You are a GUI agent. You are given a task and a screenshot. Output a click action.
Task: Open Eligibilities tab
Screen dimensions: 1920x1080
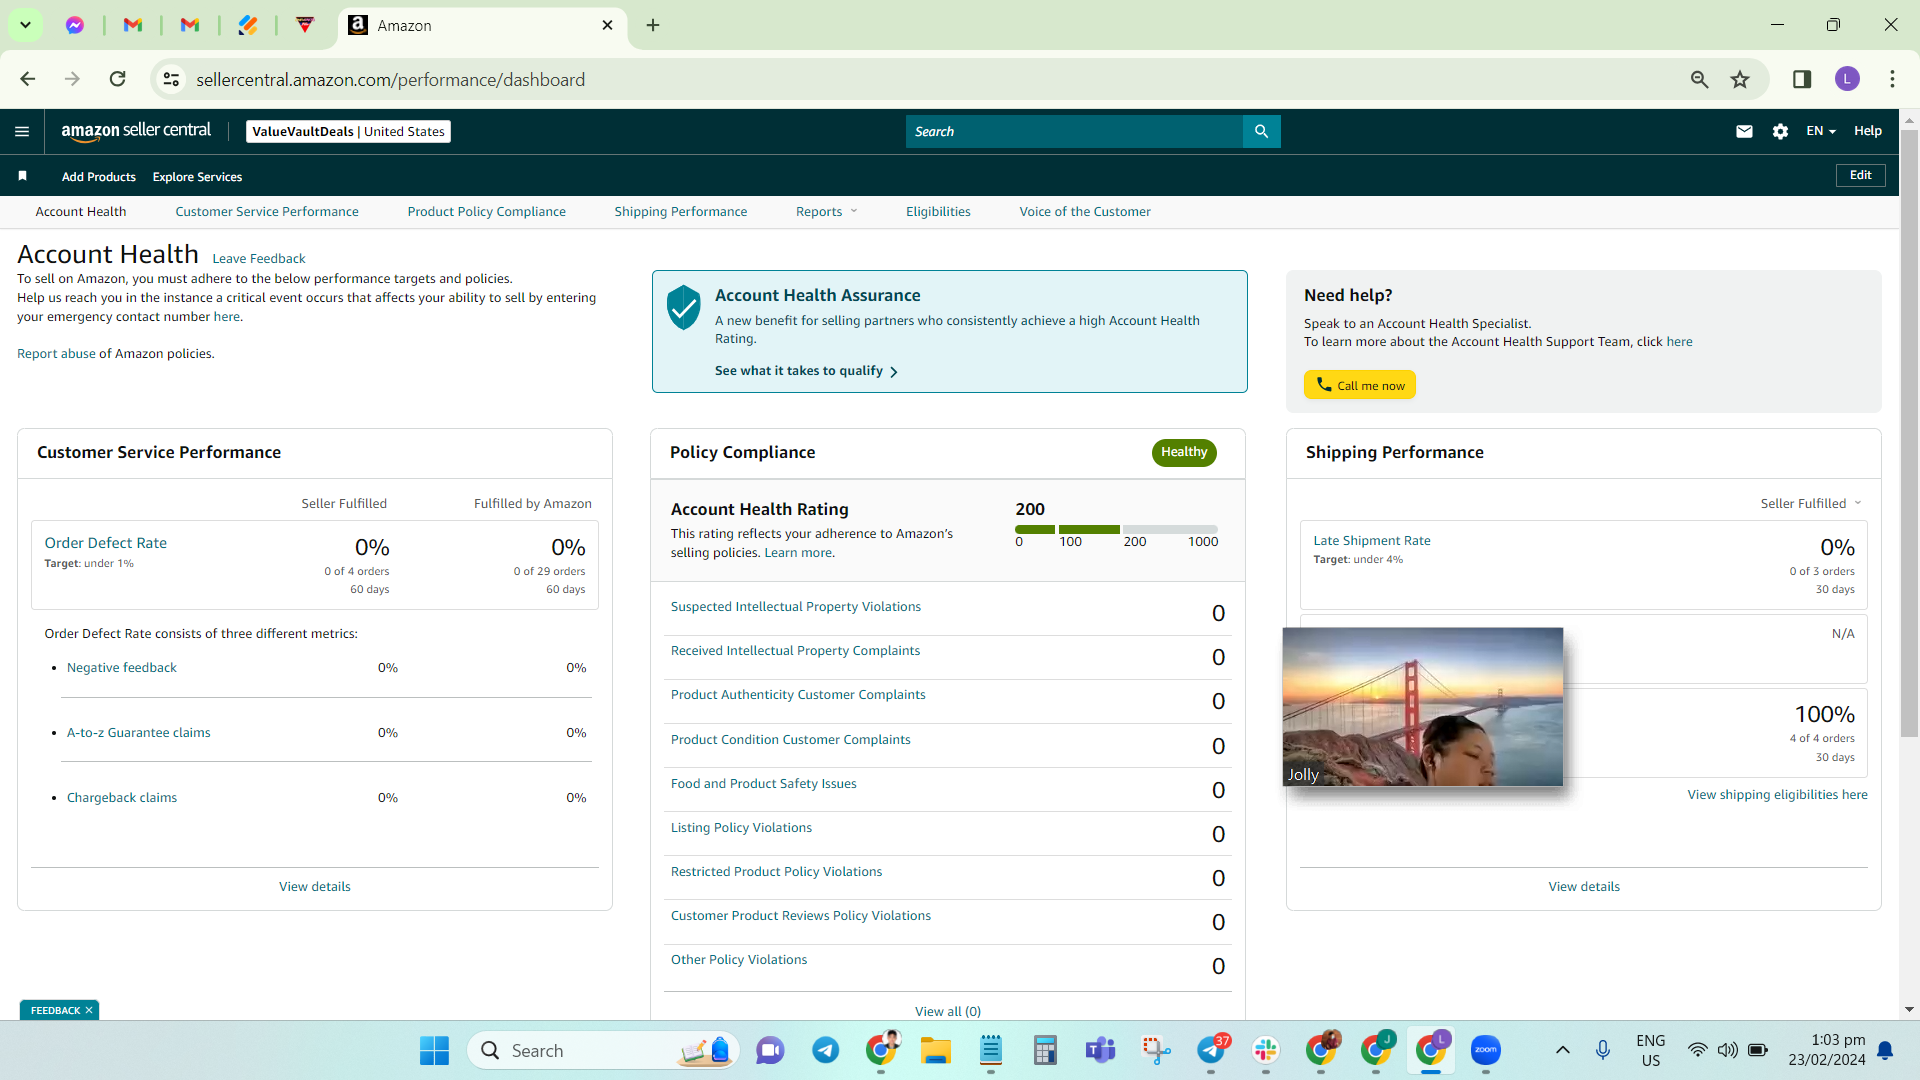938,211
